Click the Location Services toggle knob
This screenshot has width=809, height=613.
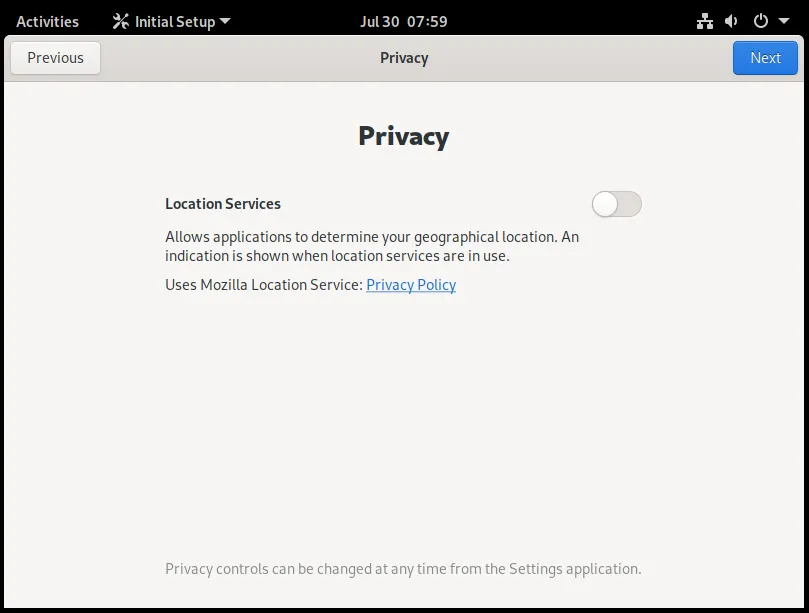(x=605, y=204)
